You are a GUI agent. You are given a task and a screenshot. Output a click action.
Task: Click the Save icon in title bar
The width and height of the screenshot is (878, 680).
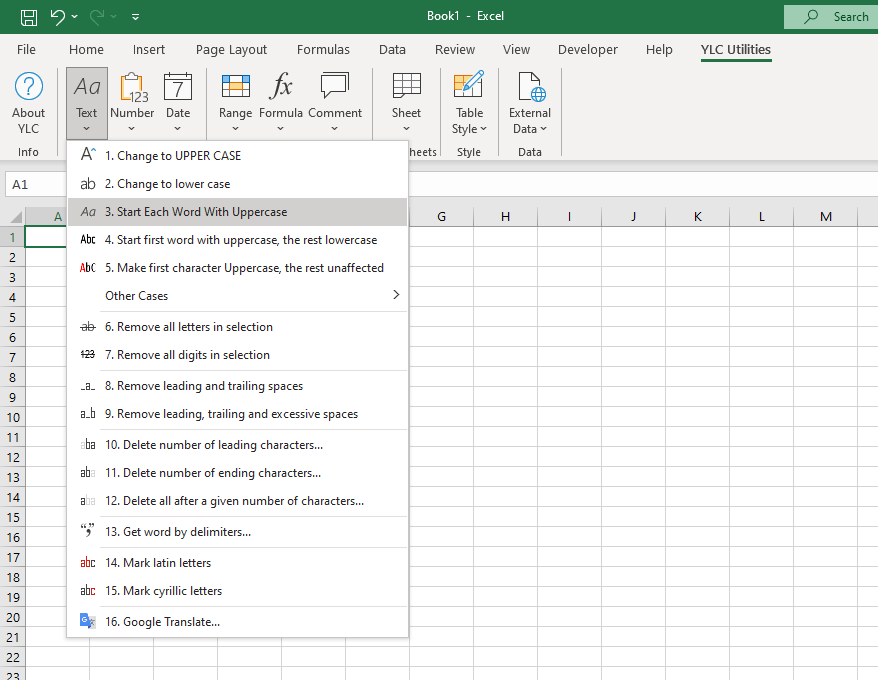(x=29, y=16)
